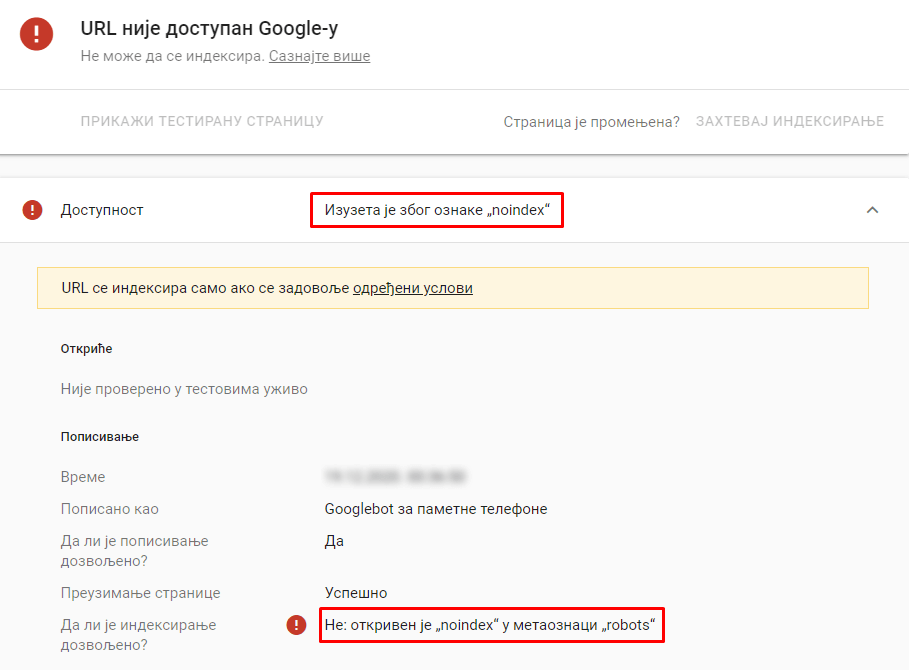The height and width of the screenshot is (670, 909).
Task: Click the 'Преузимање странице' label
Action: pos(141,593)
